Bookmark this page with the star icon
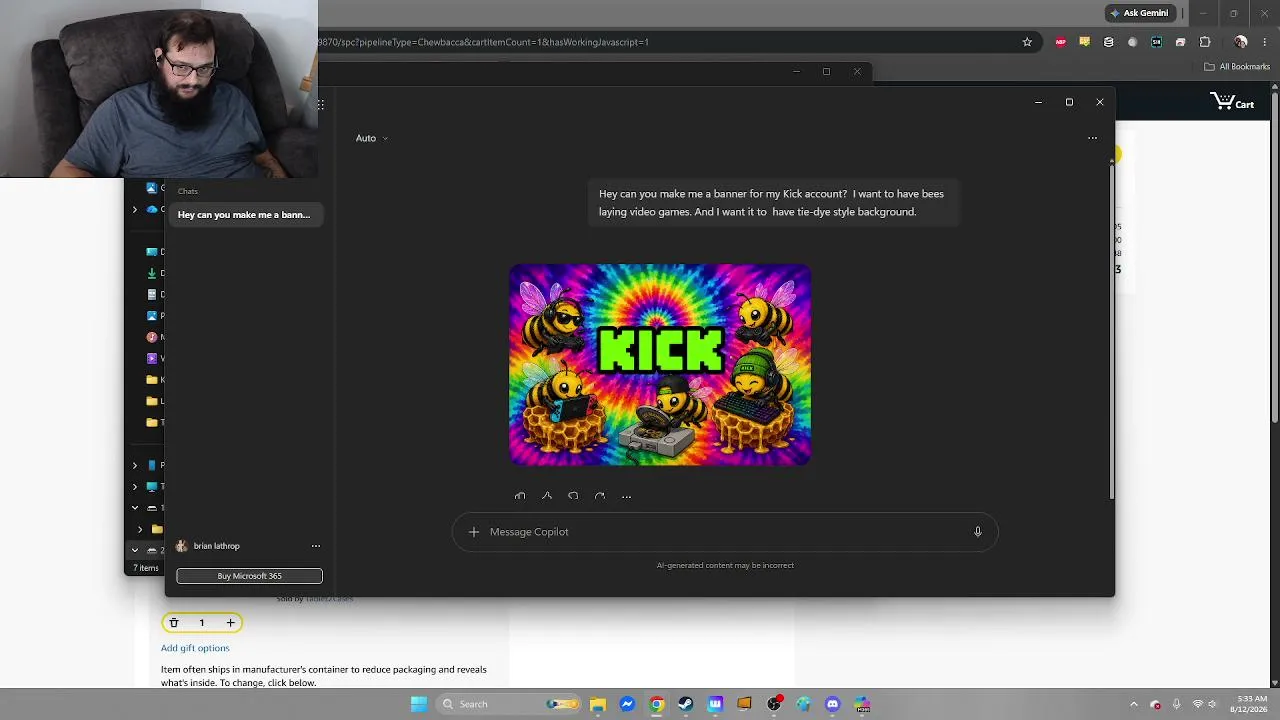 point(1027,42)
